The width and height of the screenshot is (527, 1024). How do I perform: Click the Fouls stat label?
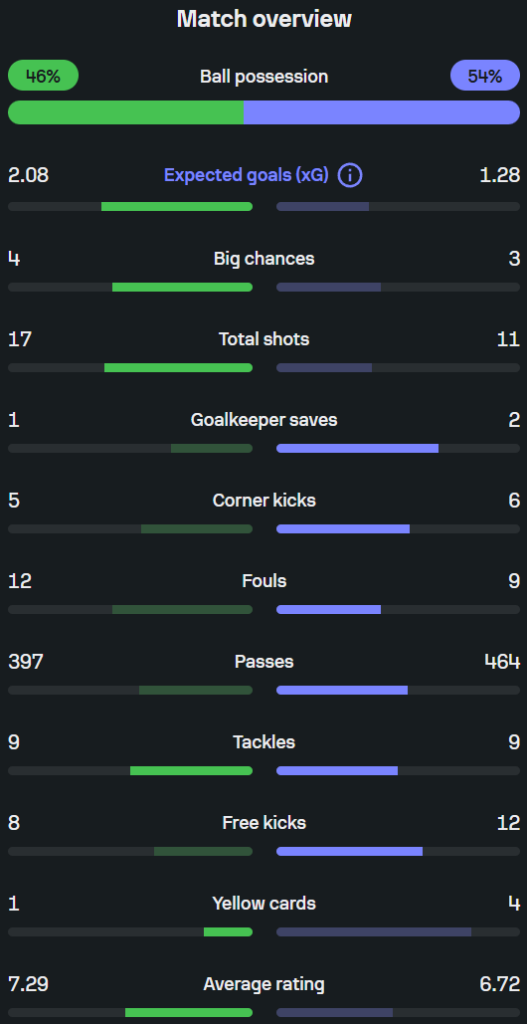tap(264, 581)
